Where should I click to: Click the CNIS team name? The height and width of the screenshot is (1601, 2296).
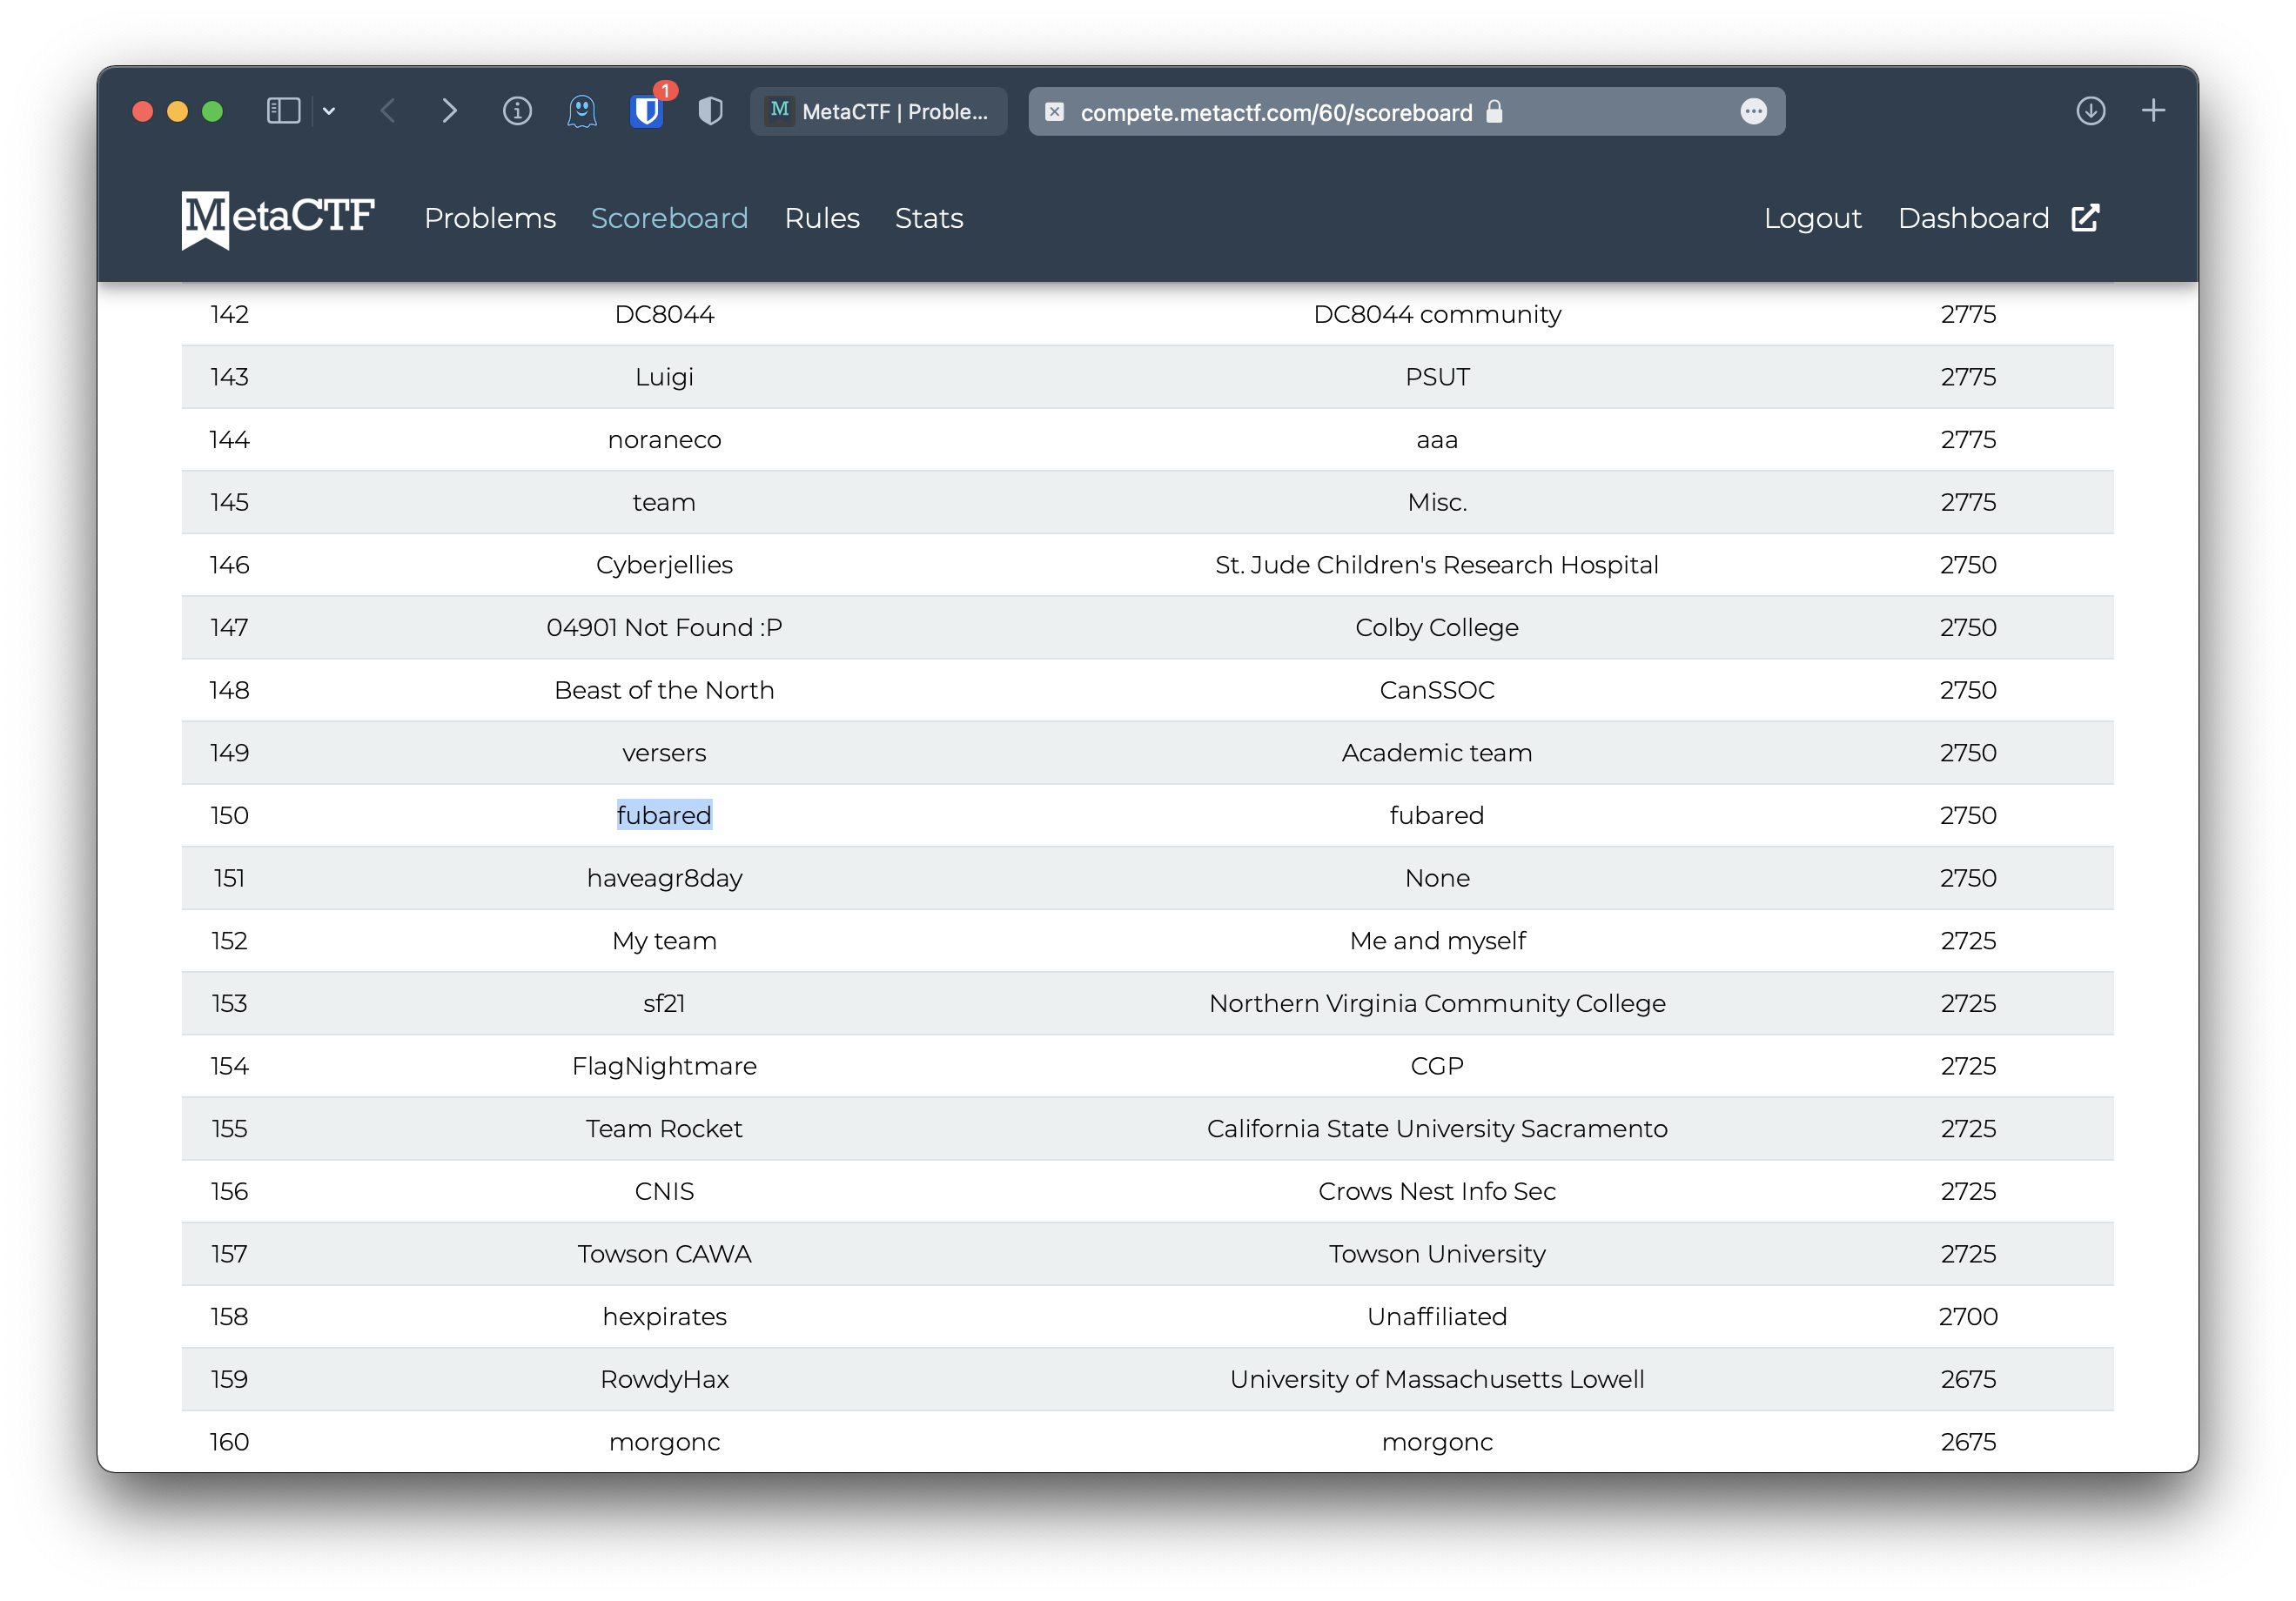(x=664, y=1191)
